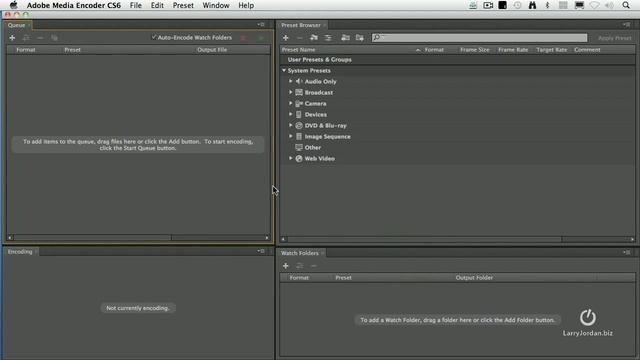Select User Presets & Groups row
The width and height of the screenshot is (640, 360).
tap(458, 60)
